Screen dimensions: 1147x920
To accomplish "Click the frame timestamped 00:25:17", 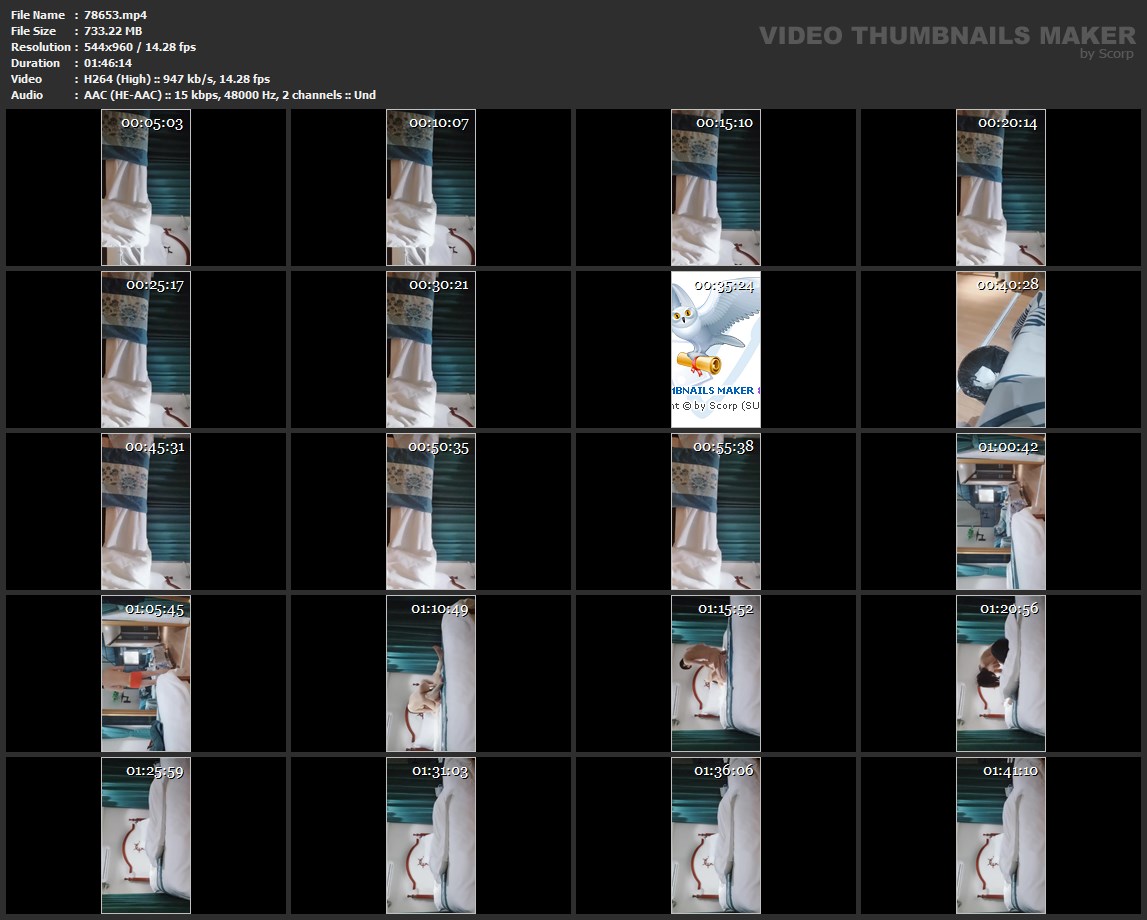I will (x=146, y=350).
